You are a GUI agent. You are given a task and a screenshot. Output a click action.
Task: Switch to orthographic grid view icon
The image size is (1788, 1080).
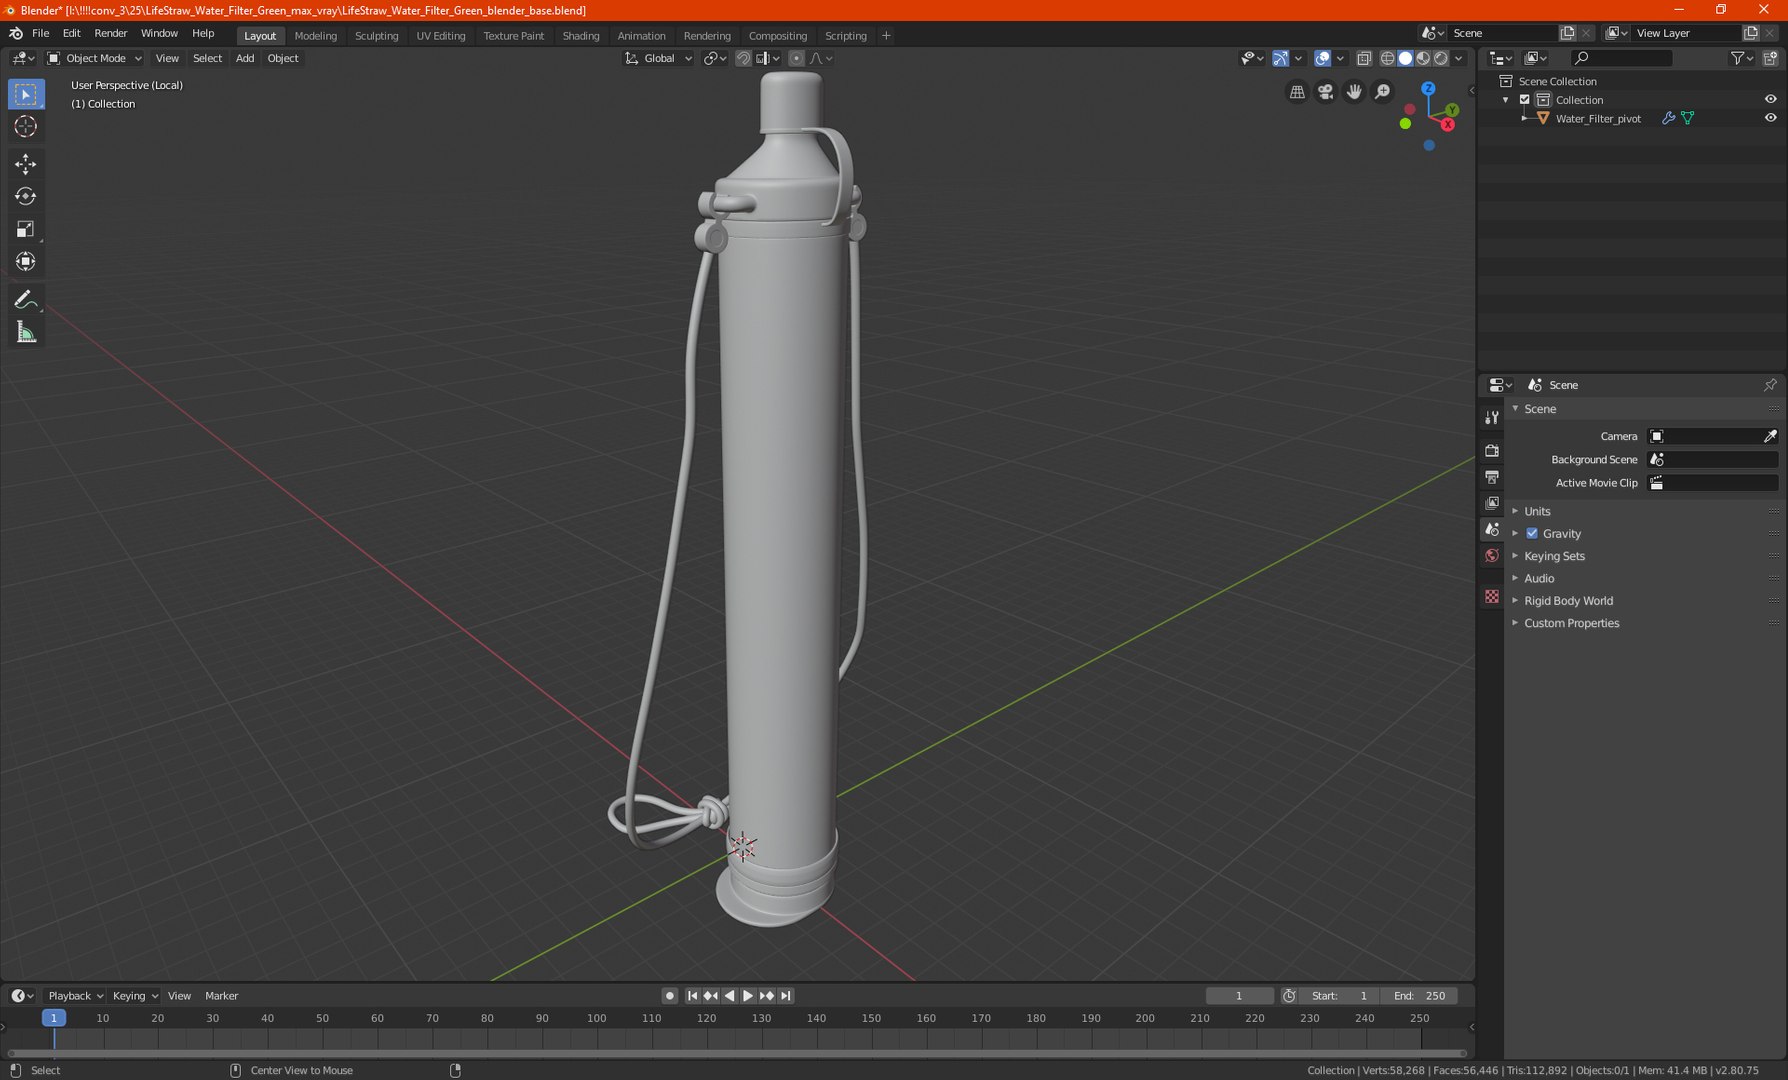point(1297,92)
